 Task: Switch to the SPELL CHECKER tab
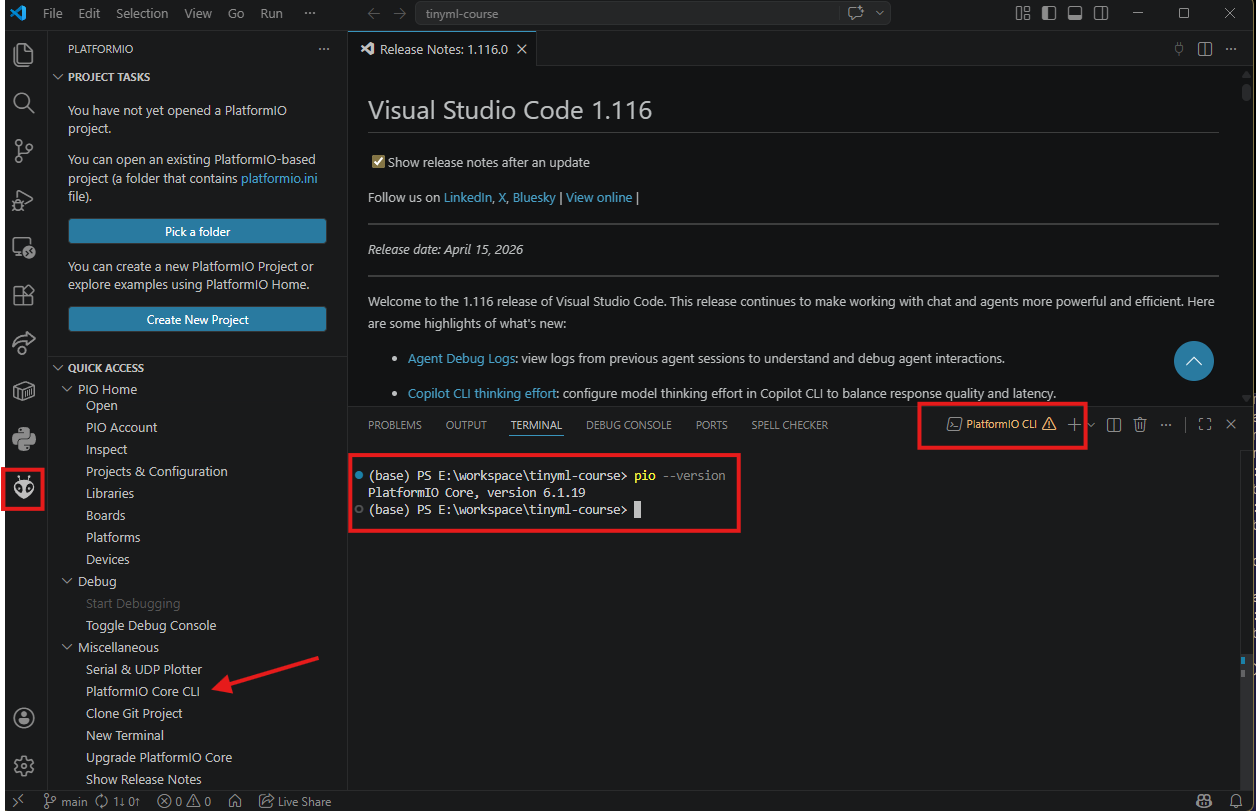(790, 425)
